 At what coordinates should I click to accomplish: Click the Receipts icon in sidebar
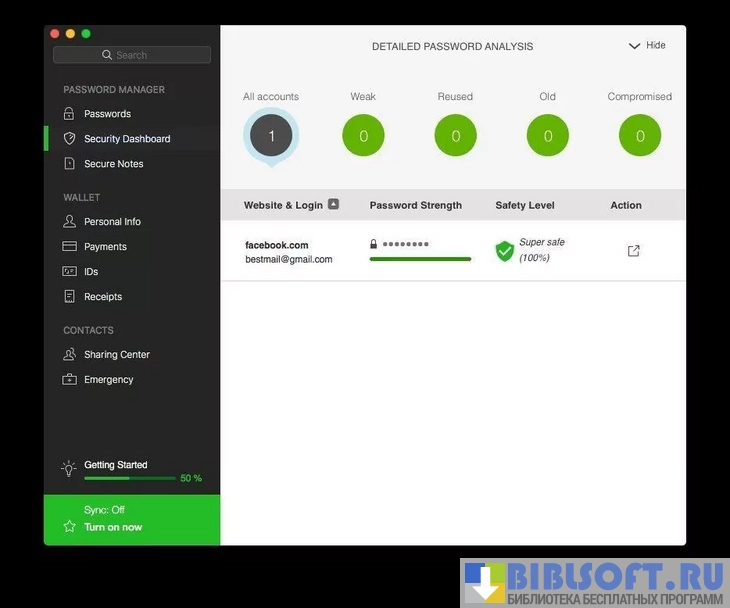tap(69, 296)
